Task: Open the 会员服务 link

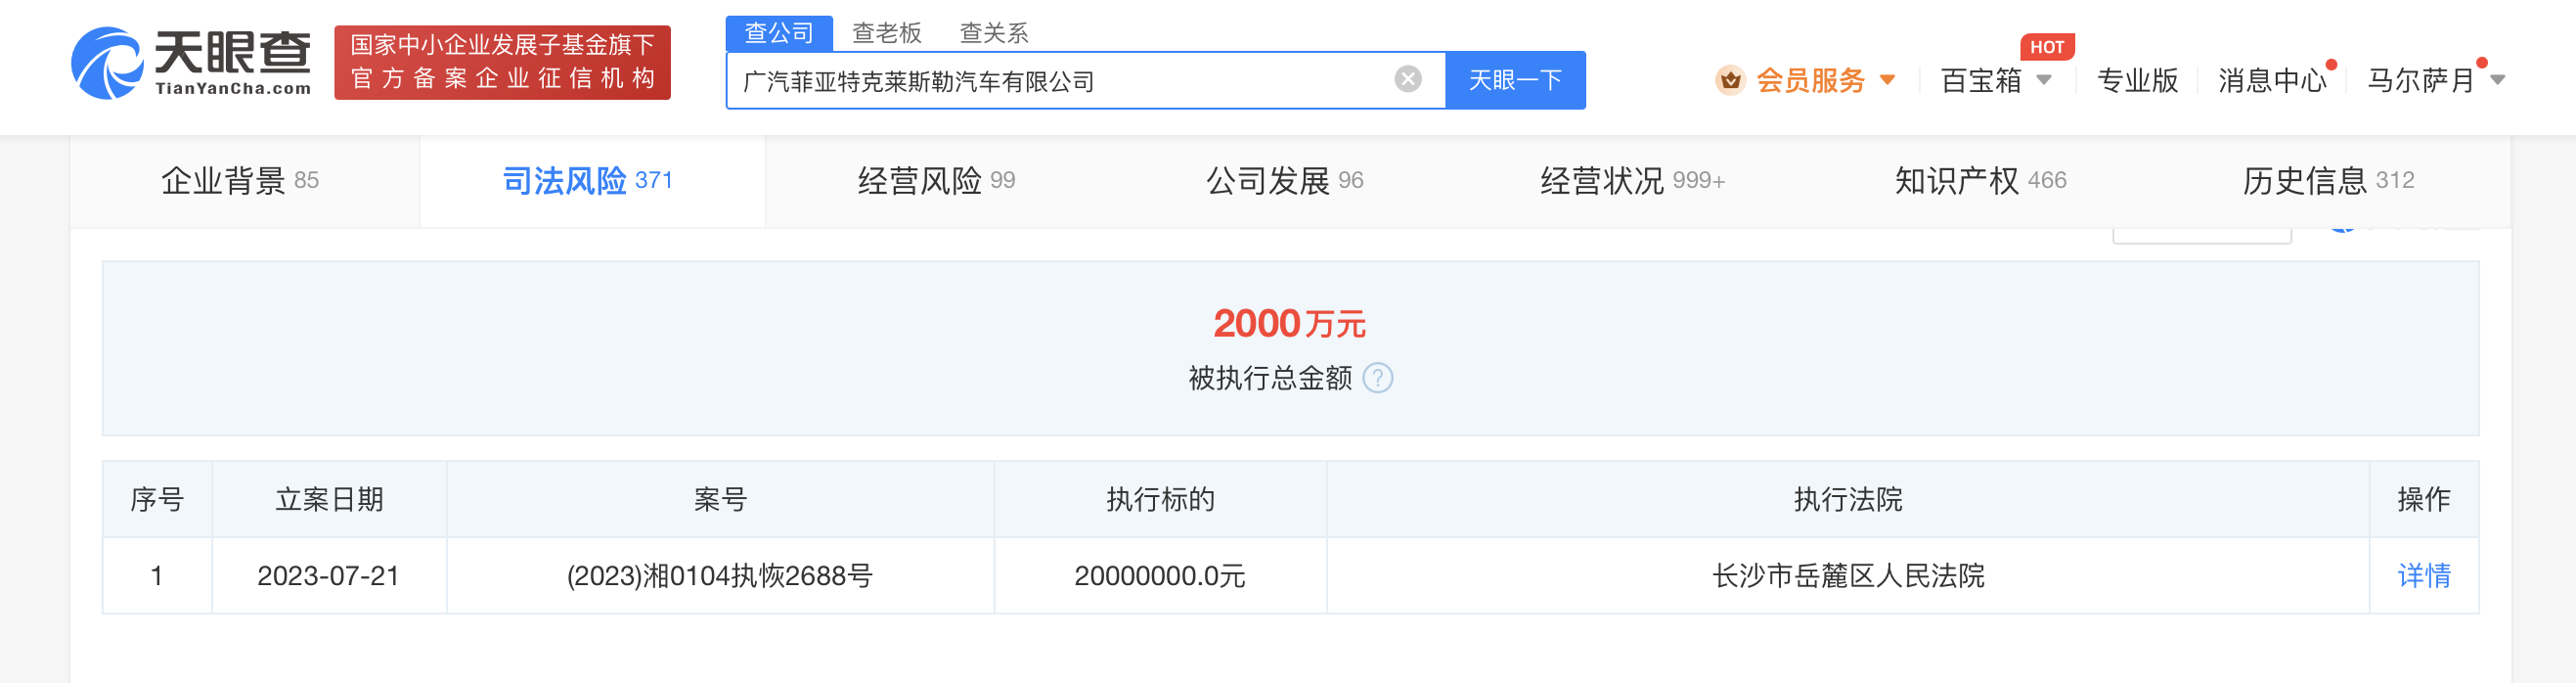Action: click(x=1811, y=80)
